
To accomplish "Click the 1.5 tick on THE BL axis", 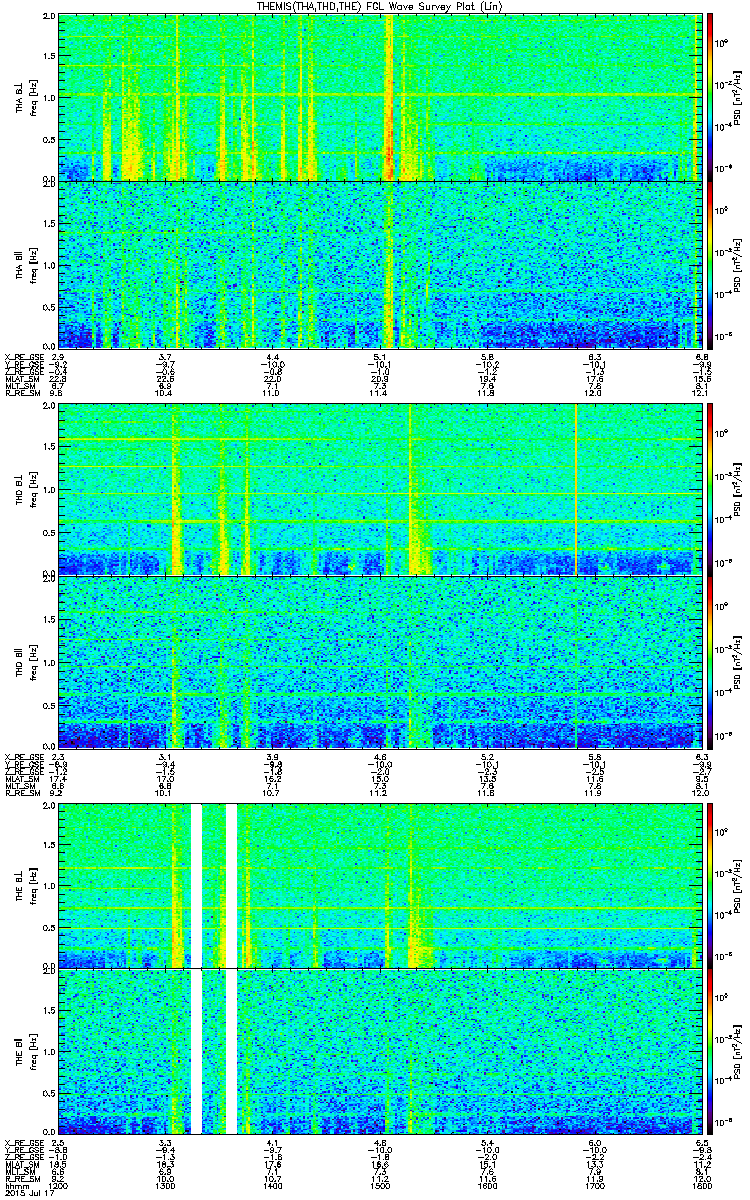I will coord(50,845).
